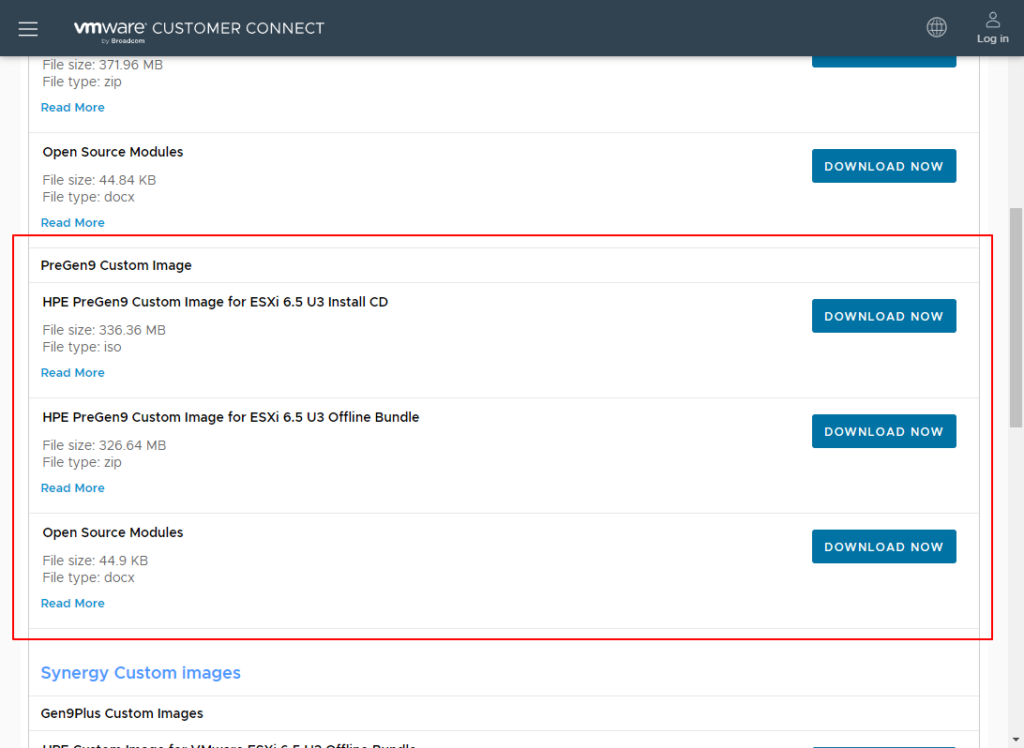Click the scrollbar down arrow

(1016, 740)
